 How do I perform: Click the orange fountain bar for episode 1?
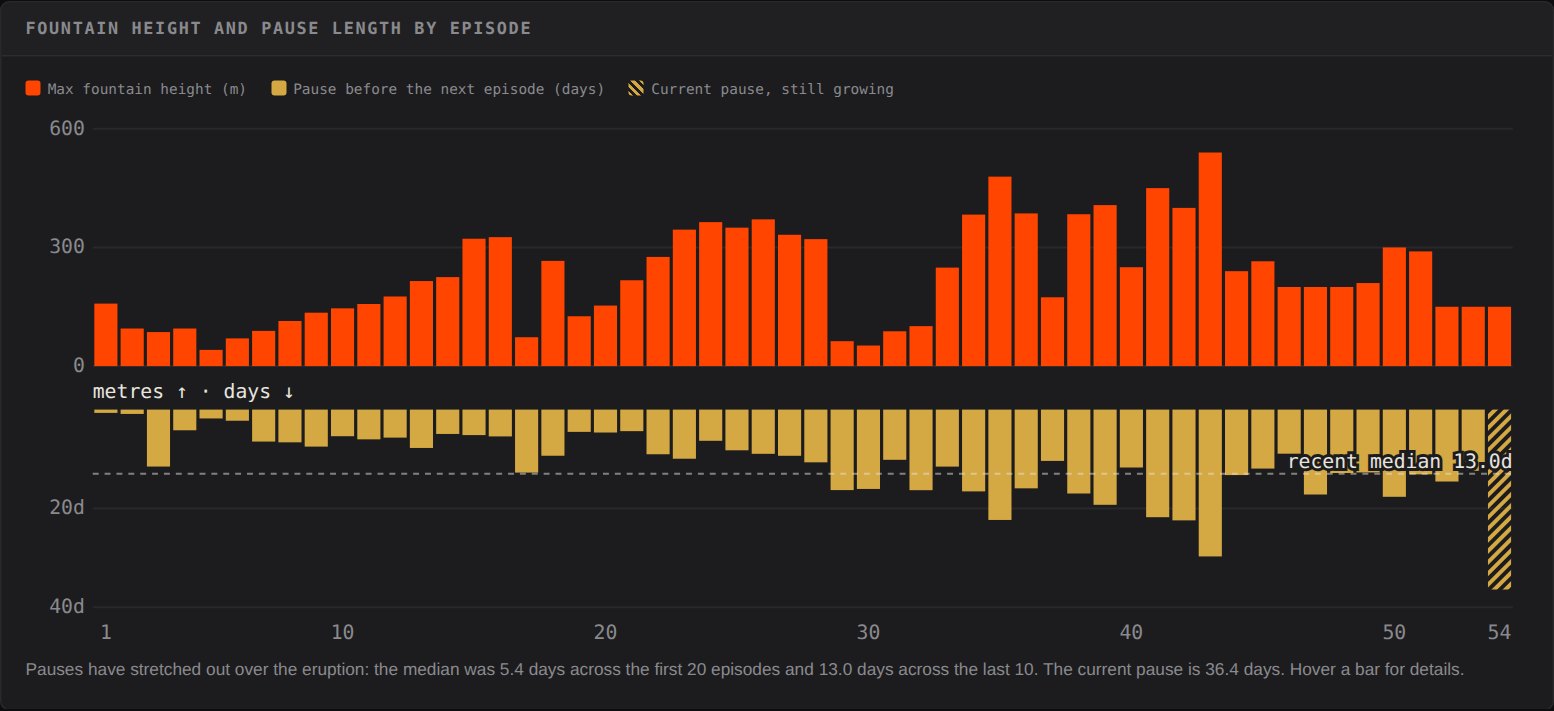(x=106, y=335)
